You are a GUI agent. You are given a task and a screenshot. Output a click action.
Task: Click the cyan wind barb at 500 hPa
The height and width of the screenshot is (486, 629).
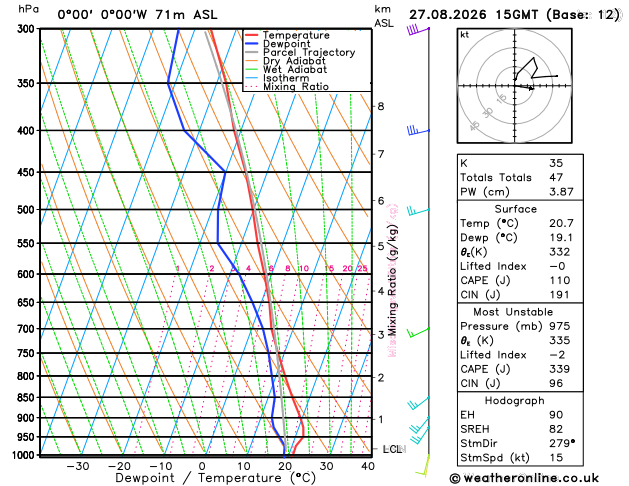(418, 211)
